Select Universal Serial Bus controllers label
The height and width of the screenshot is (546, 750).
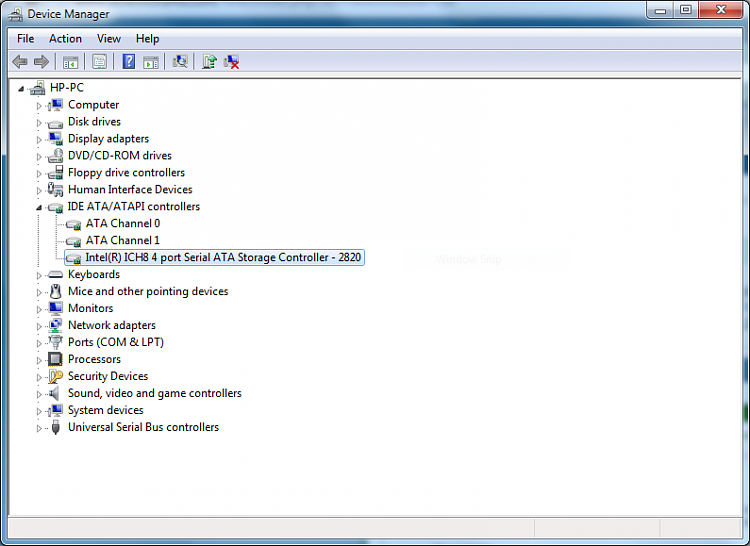tap(143, 427)
